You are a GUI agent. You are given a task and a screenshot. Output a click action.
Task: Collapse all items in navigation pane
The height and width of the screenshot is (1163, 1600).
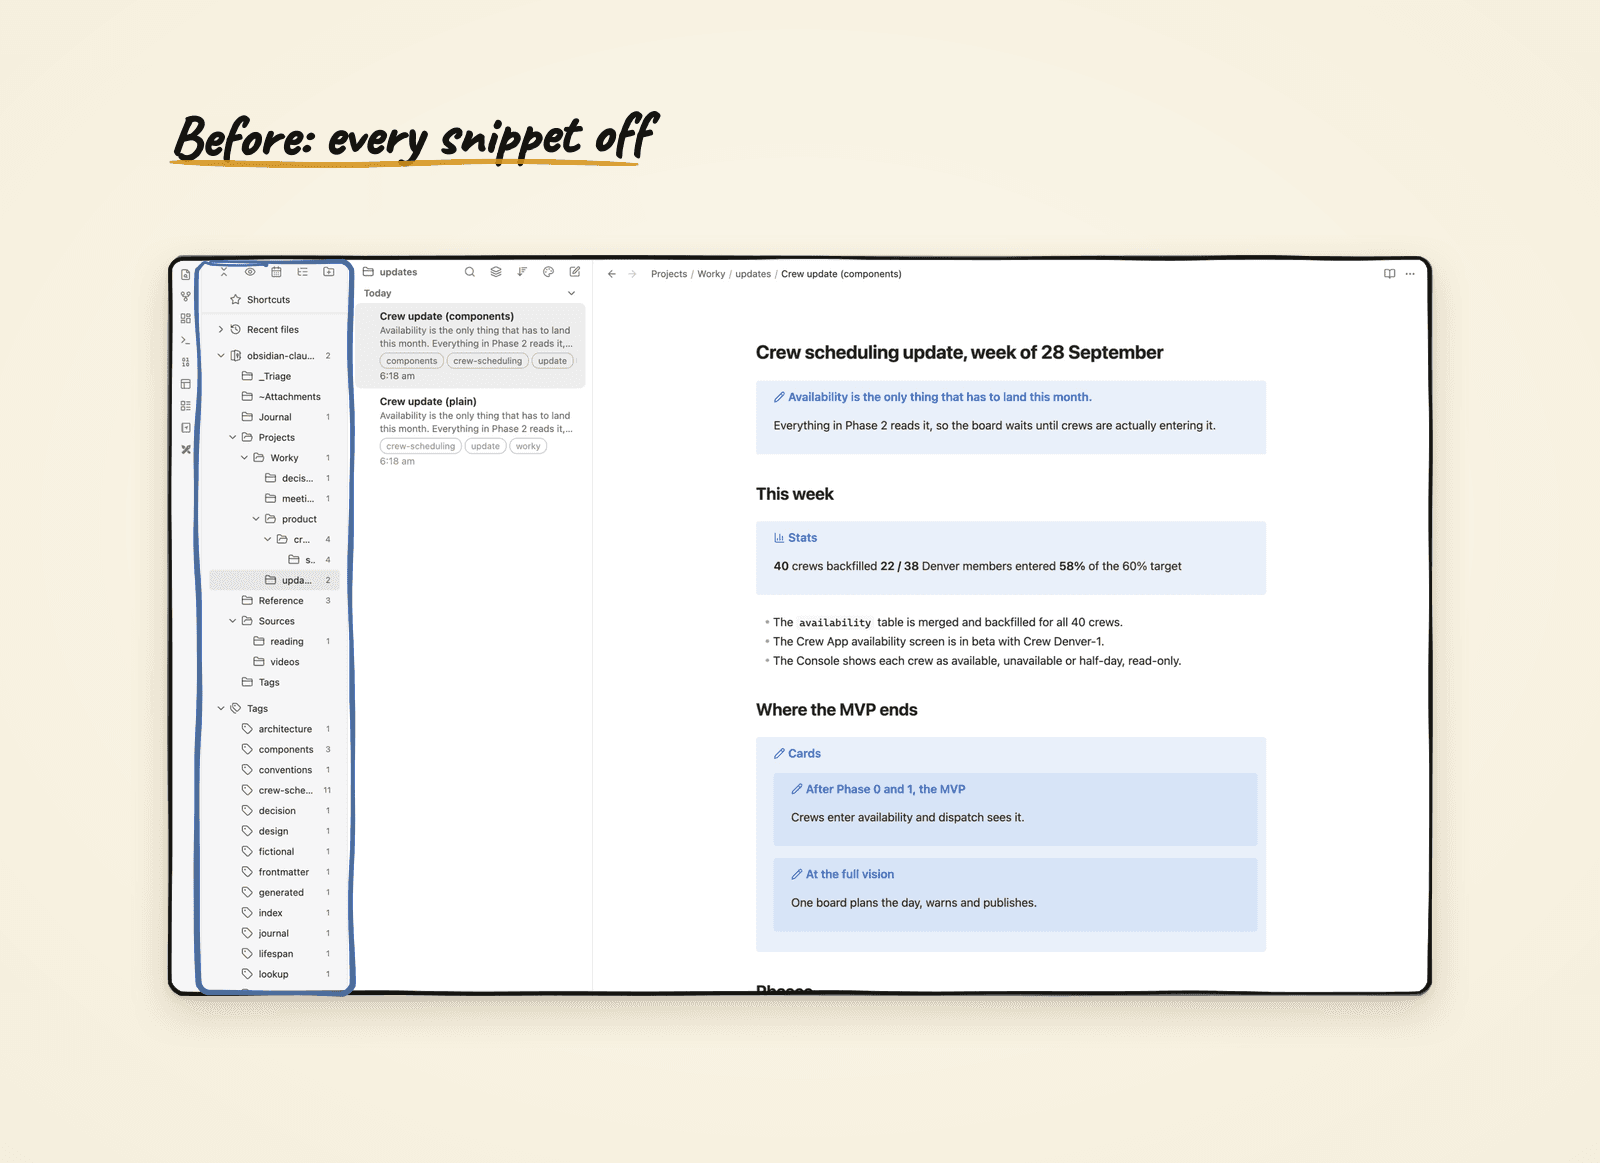pyautogui.click(x=224, y=272)
